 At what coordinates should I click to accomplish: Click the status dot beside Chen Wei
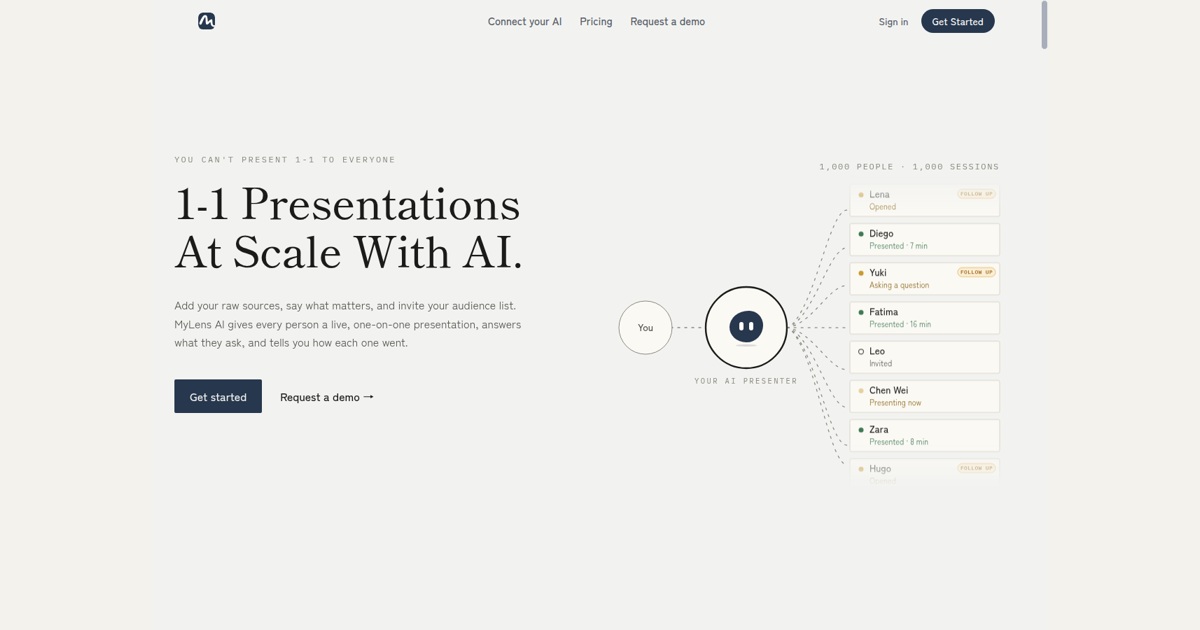click(x=861, y=390)
